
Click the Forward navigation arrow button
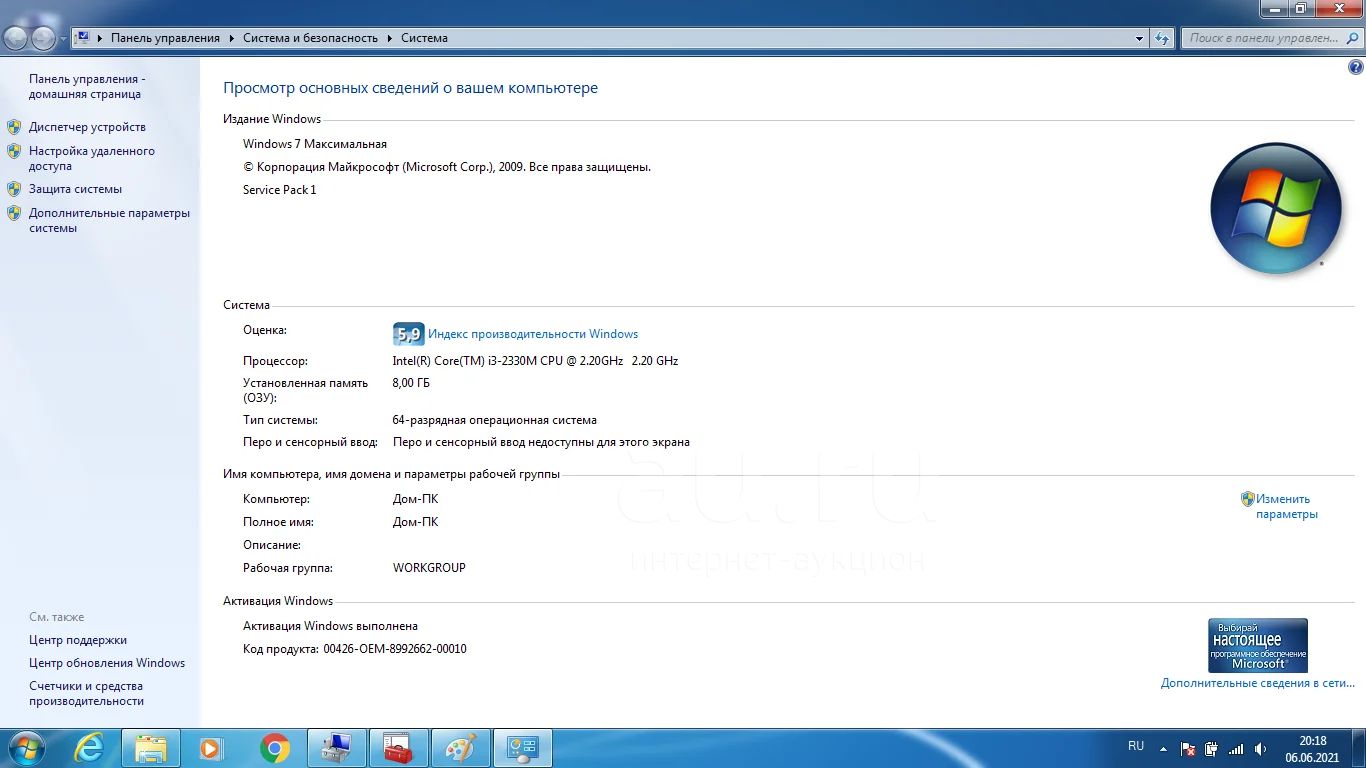click(x=43, y=38)
